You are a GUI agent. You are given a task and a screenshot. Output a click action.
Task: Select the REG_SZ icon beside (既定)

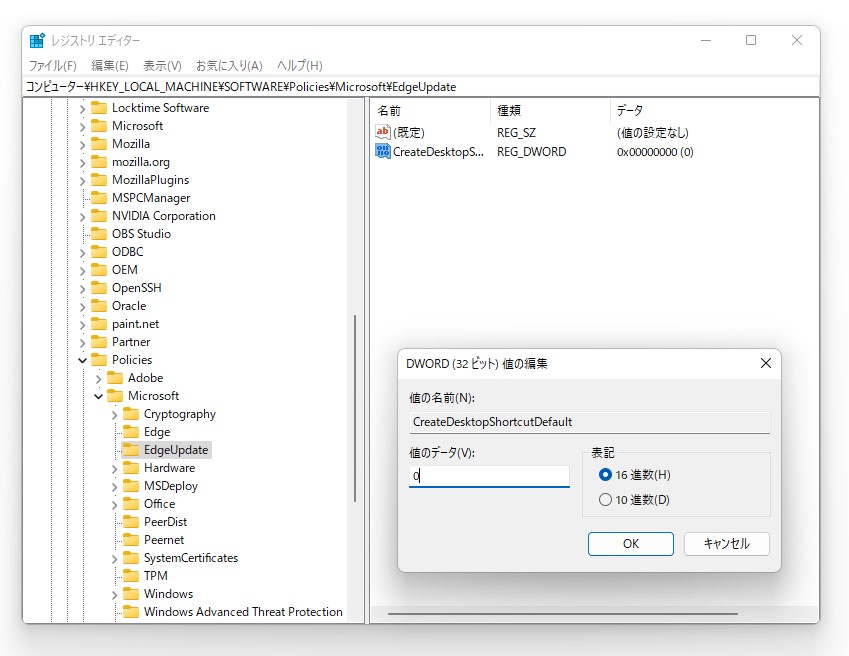384,131
